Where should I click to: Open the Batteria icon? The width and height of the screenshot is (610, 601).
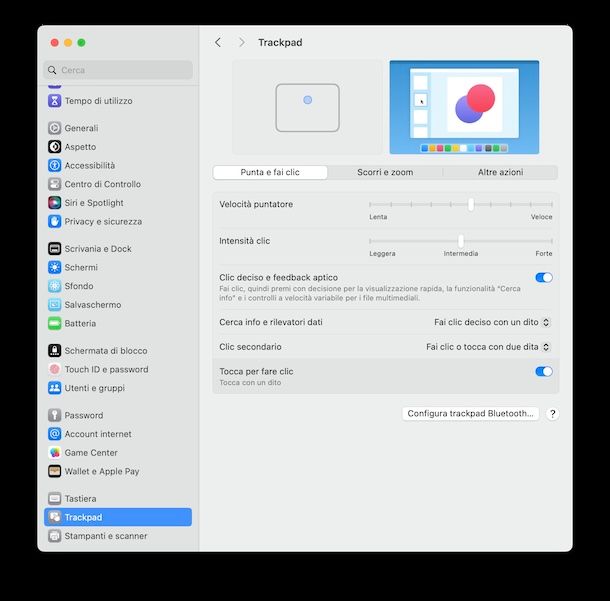tap(54, 323)
